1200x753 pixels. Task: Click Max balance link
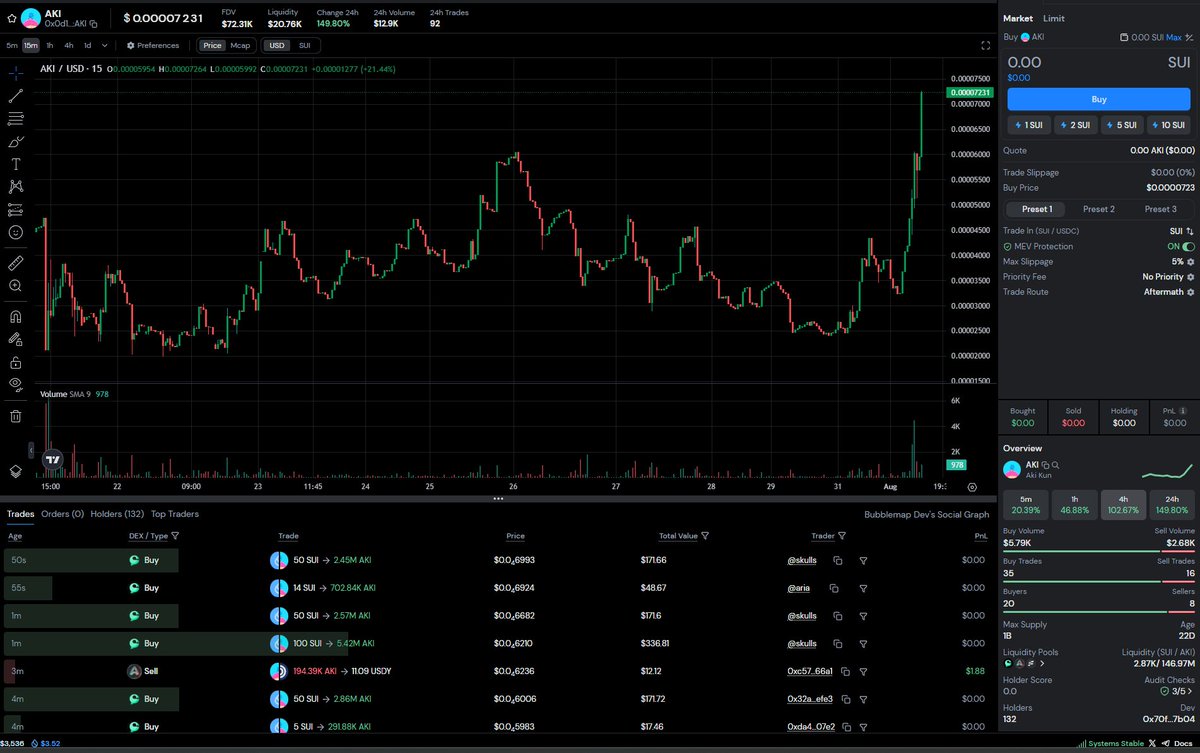1174,37
